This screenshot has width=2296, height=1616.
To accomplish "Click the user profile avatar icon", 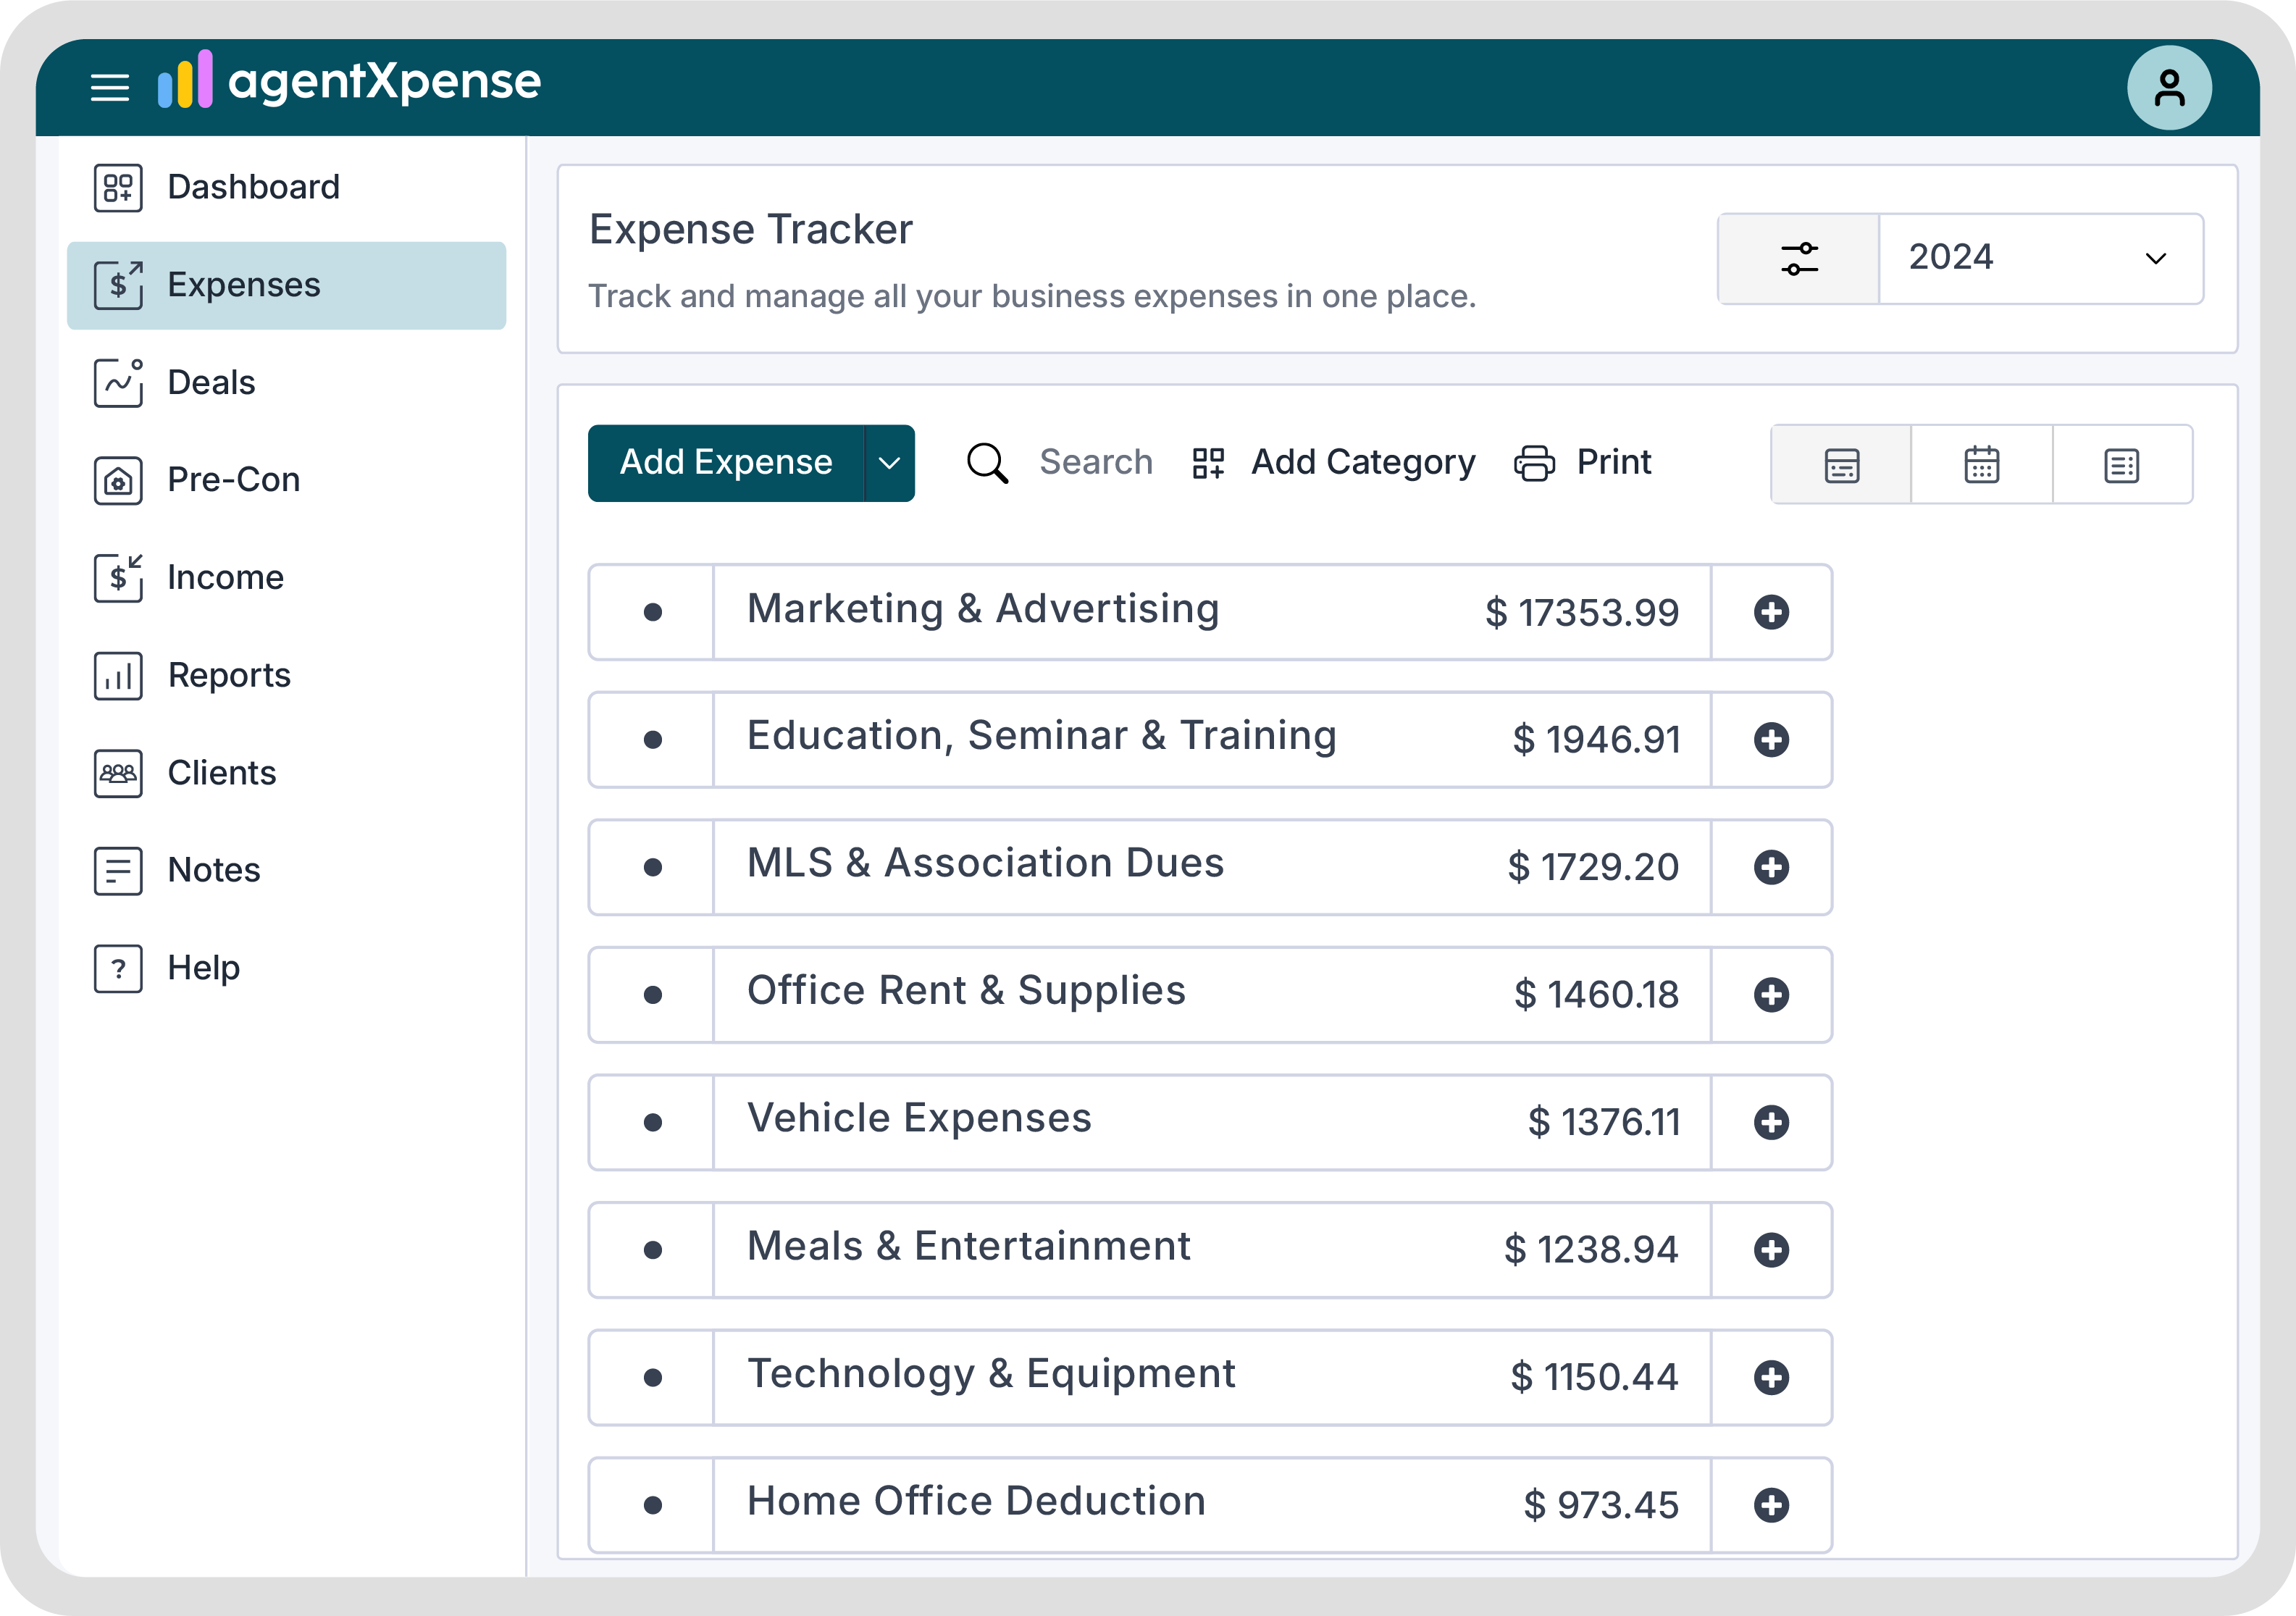I will pyautogui.click(x=2168, y=88).
